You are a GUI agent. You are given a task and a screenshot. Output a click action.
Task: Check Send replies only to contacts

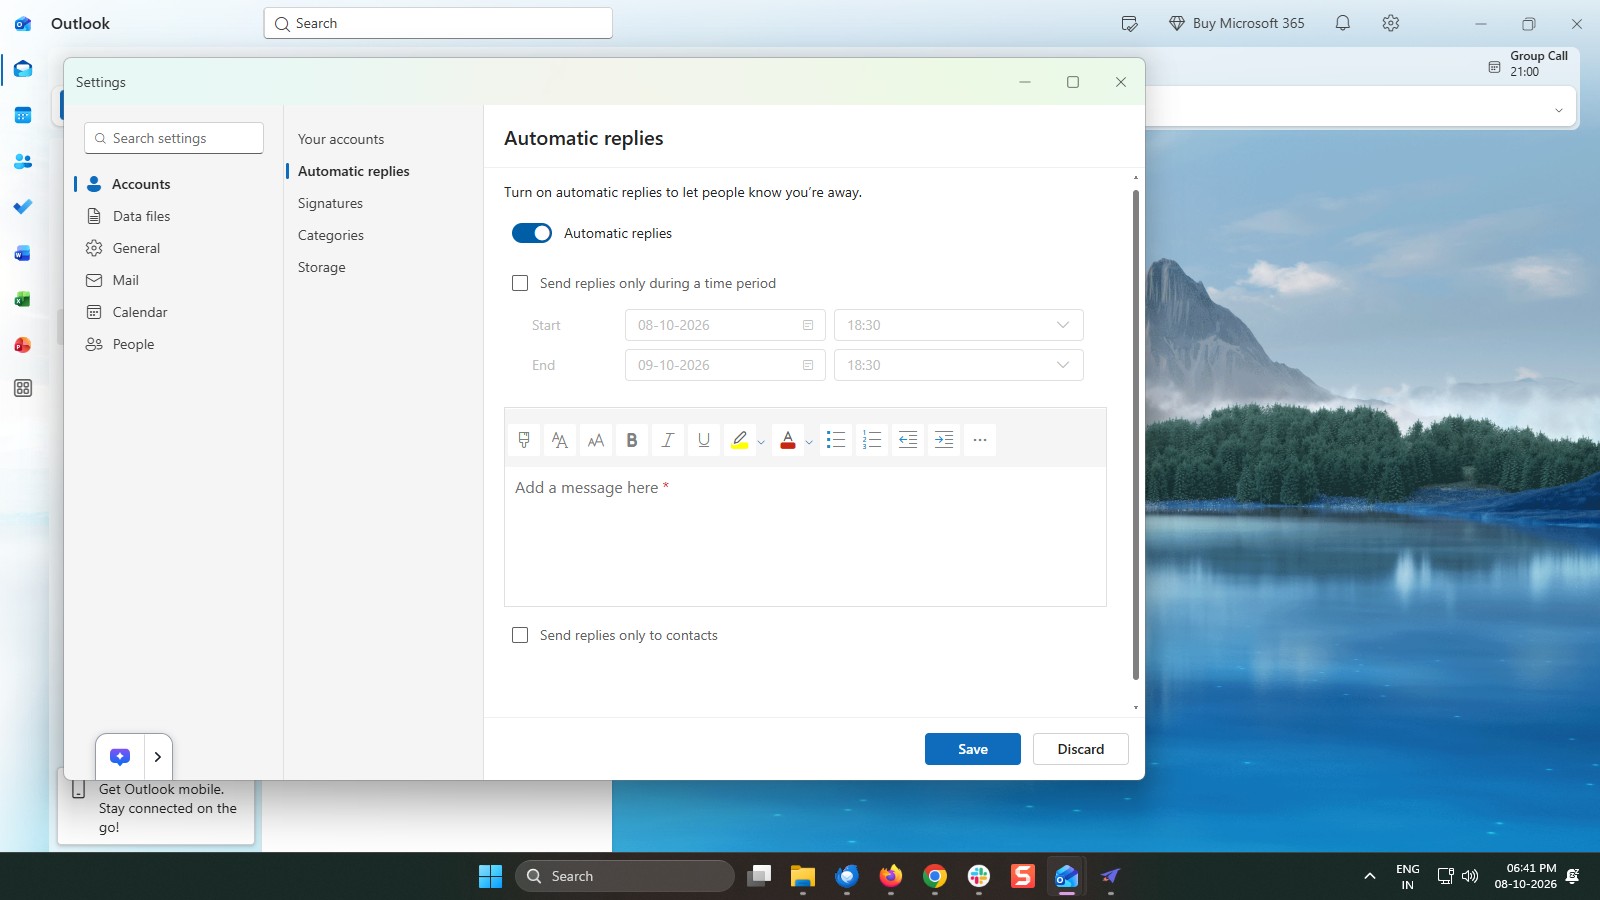coord(520,635)
